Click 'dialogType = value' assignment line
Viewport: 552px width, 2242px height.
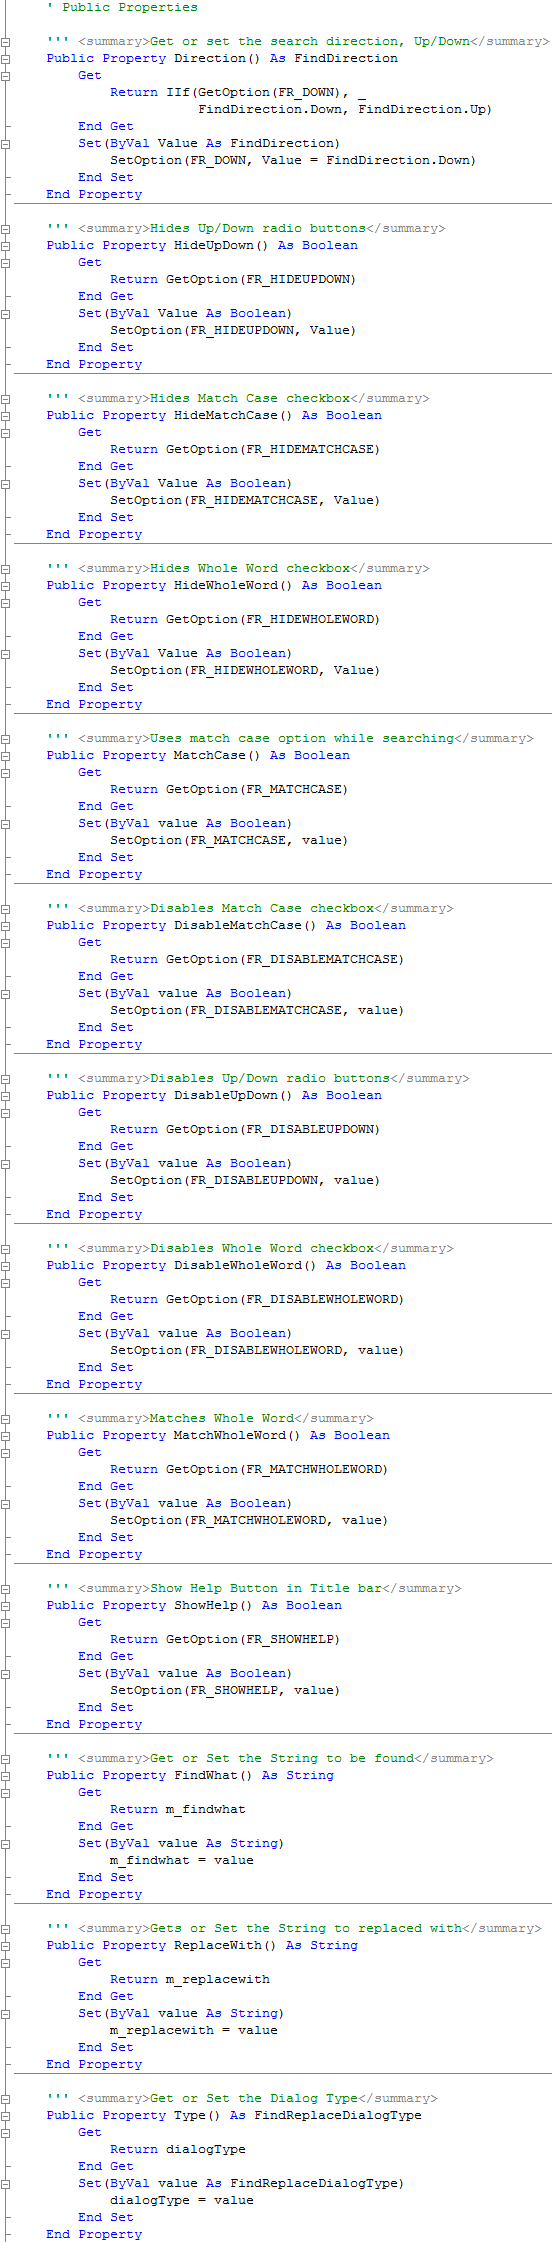[x=182, y=2200]
